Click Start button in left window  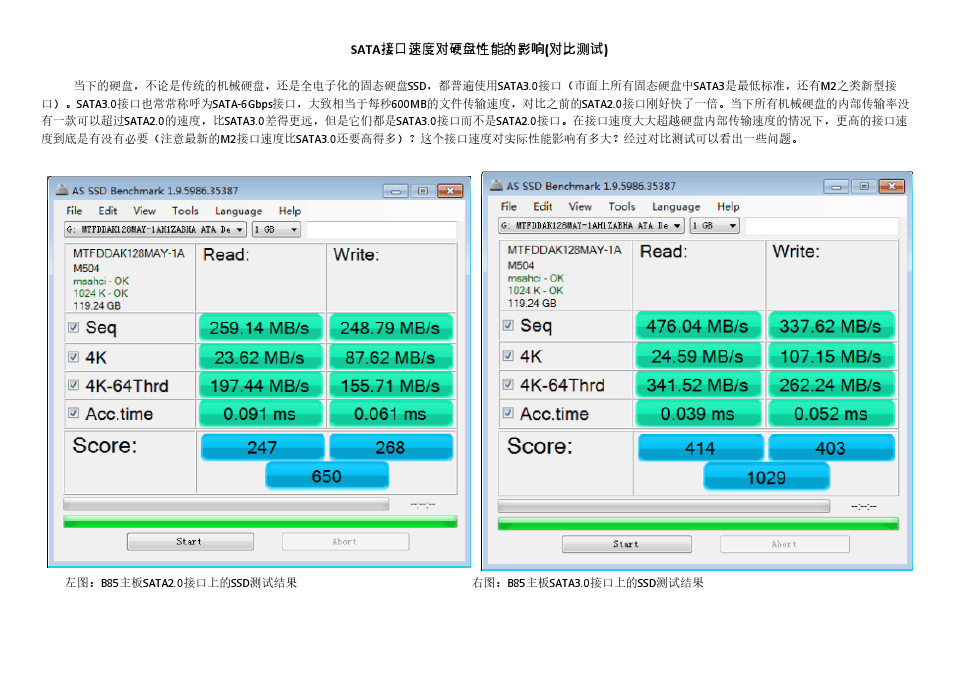point(190,542)
